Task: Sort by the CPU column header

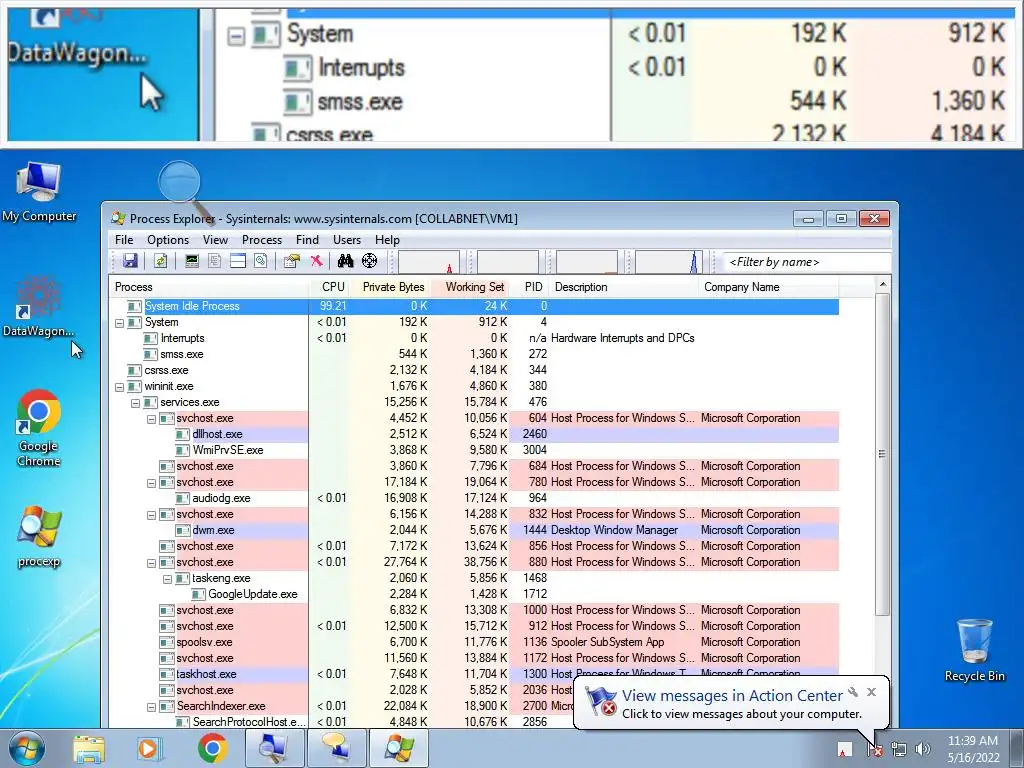Action: coord(329,287)
